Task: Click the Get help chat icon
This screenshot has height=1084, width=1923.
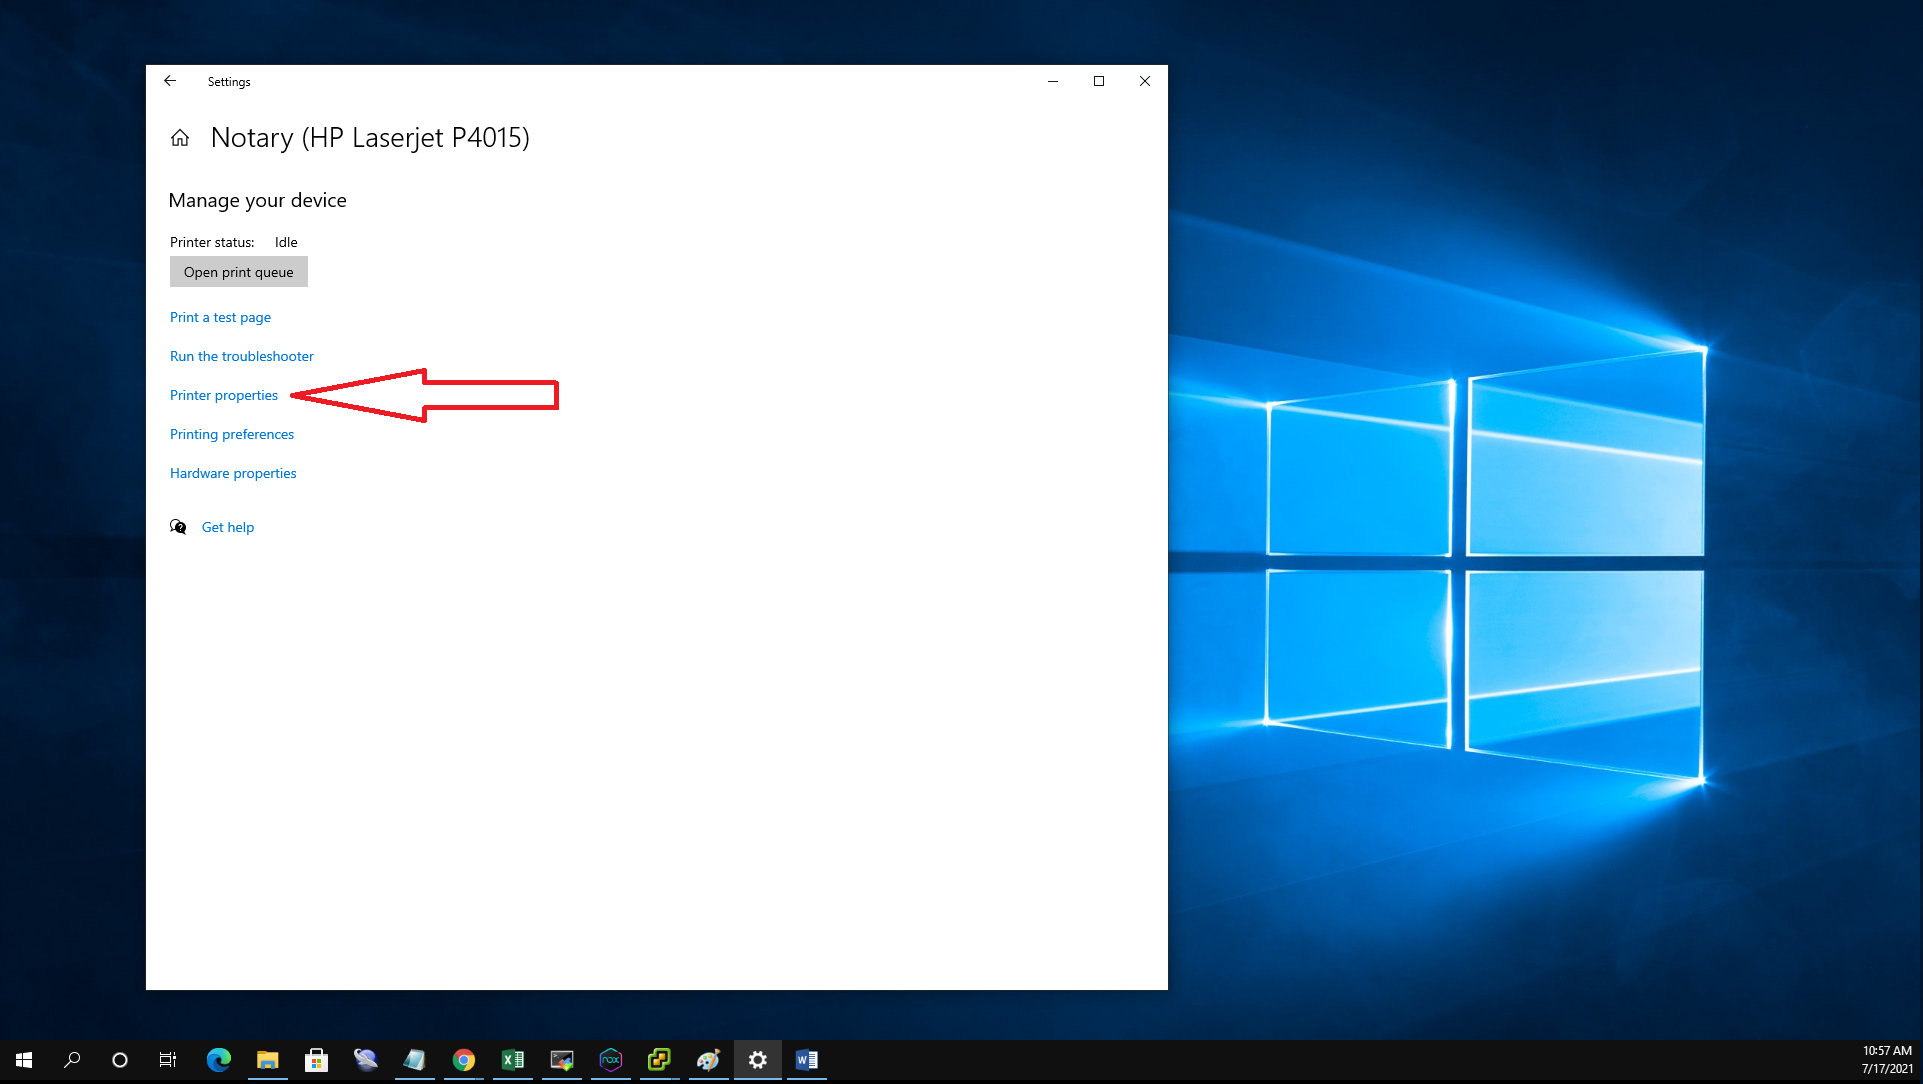Action: point(178,527)
